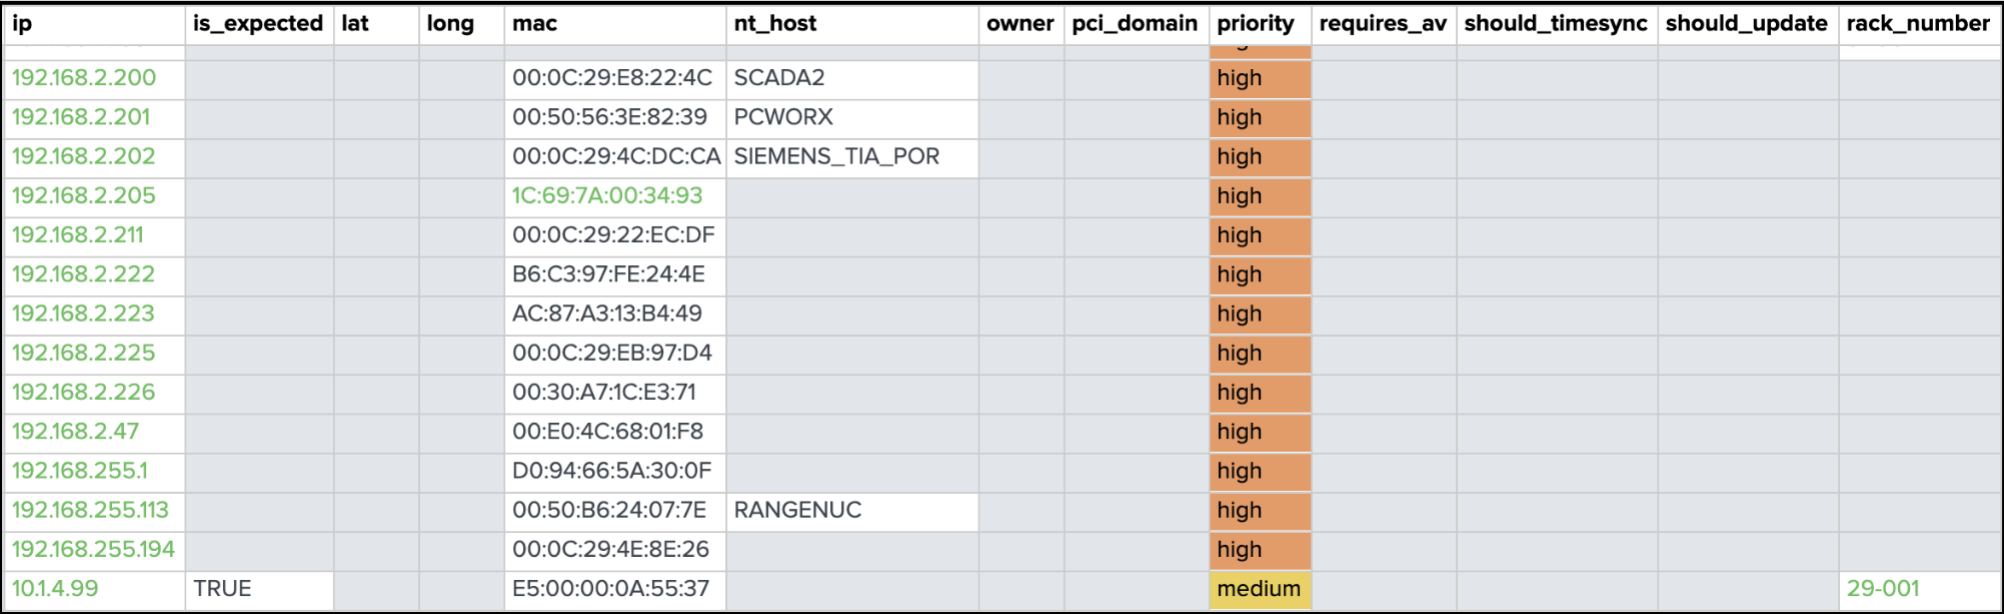Click rack number 29-001
2004x614 pixels.
1883,589
